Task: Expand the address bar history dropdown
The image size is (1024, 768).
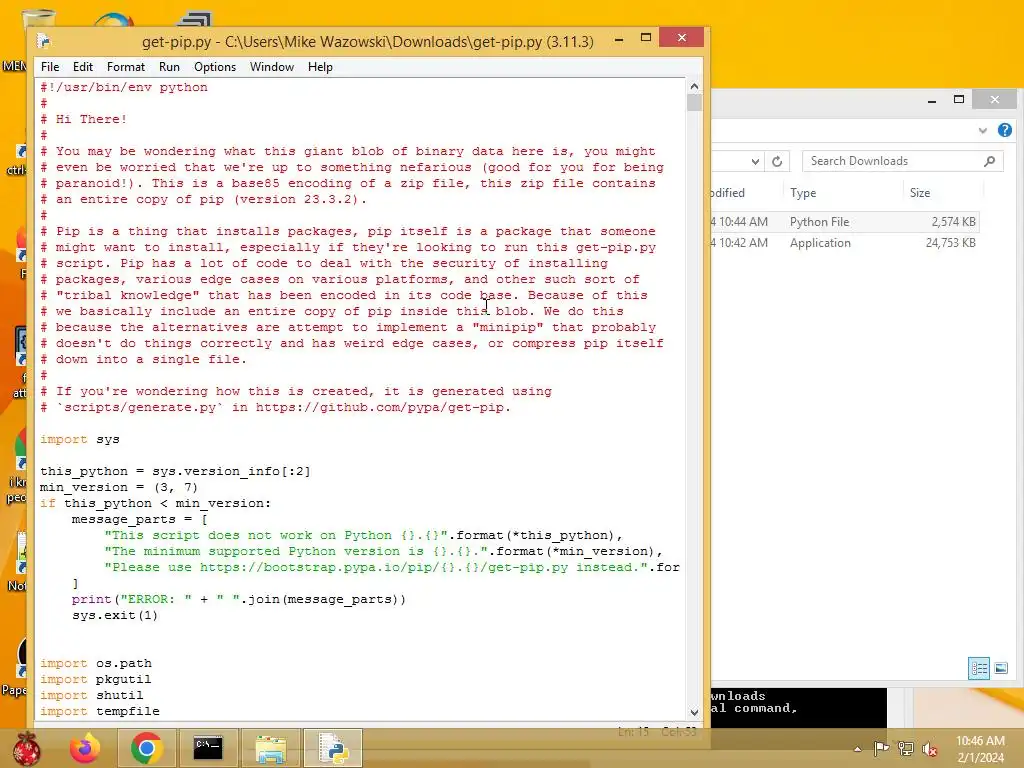Action: 755,161
